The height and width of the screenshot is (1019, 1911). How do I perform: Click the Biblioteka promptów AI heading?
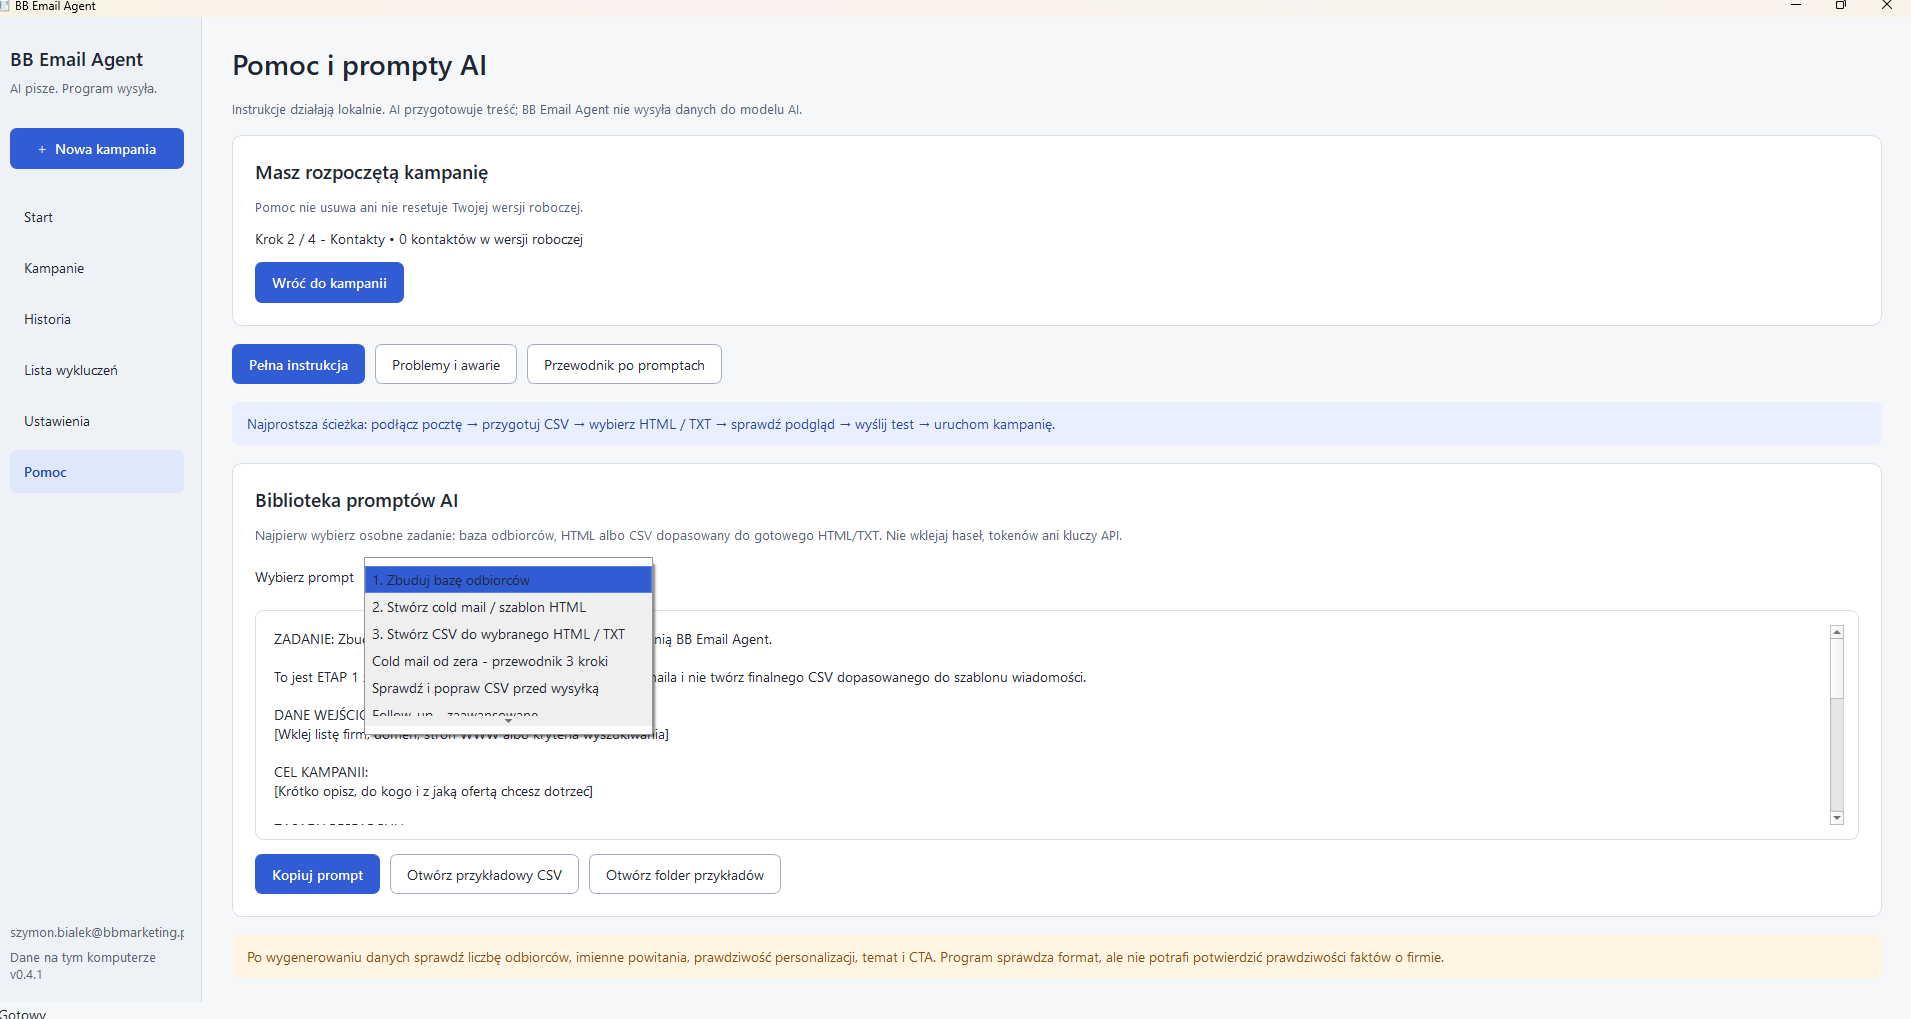356,501
